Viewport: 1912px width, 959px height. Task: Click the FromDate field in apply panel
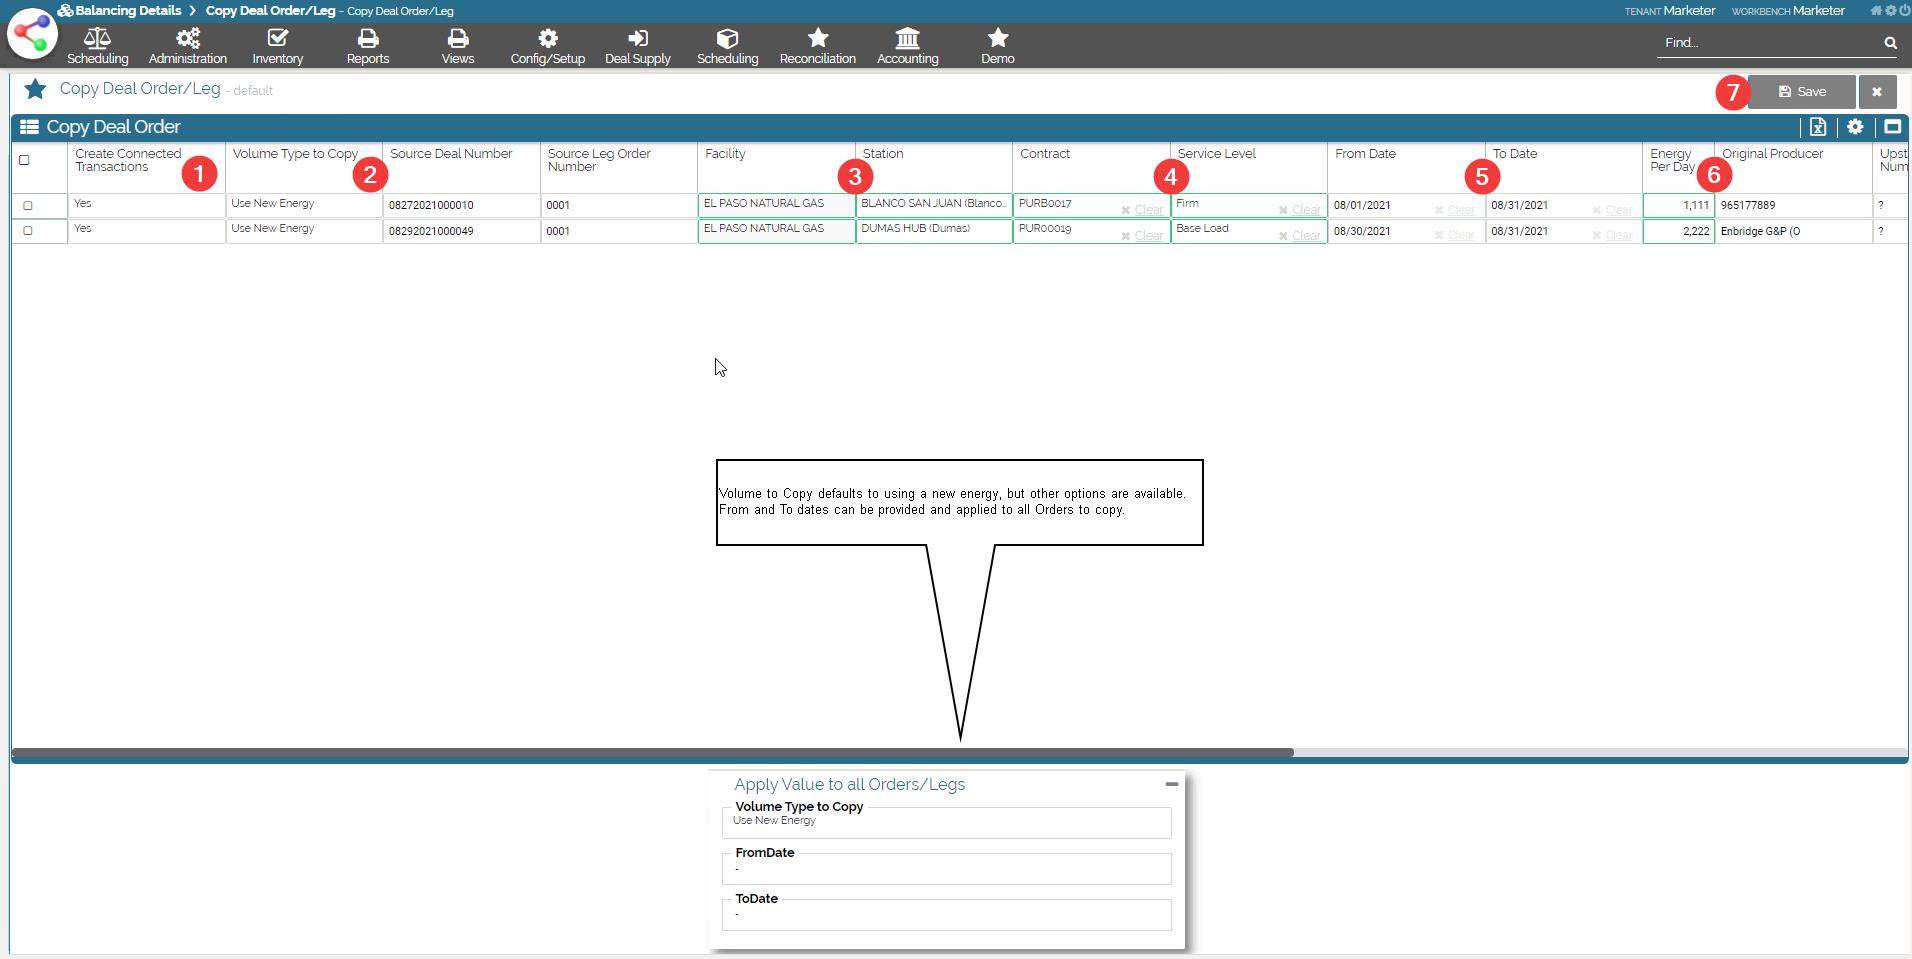coord(945,869)
